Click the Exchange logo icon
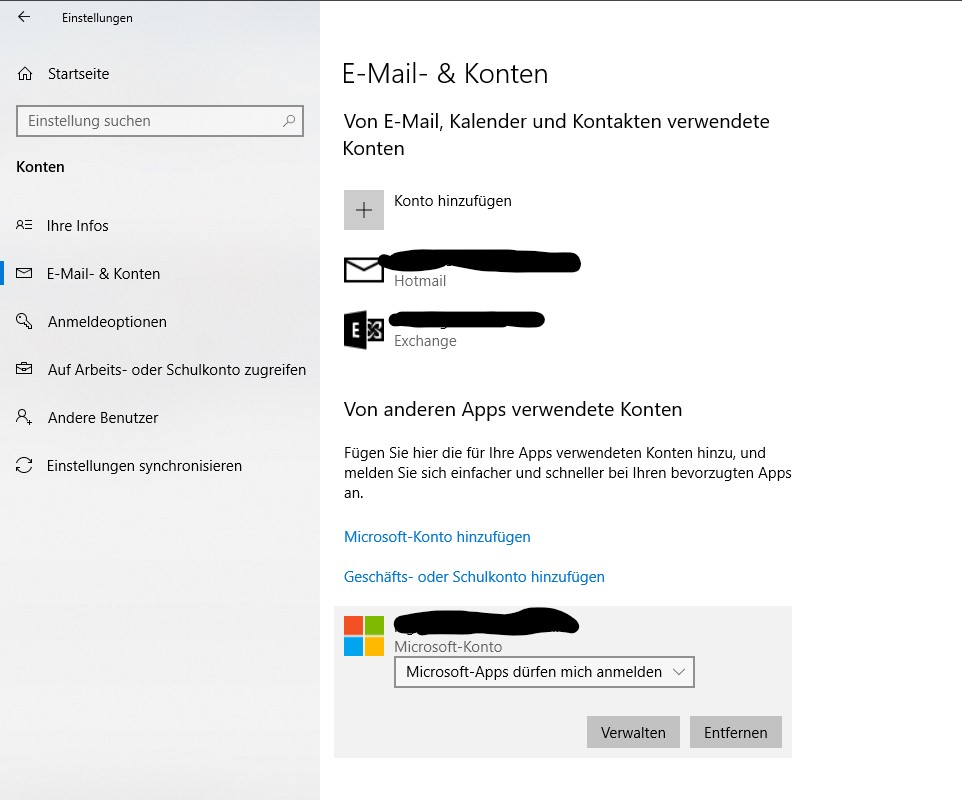Image resolution: width=962 pixels, height=800 pixels. coord(364,330)
